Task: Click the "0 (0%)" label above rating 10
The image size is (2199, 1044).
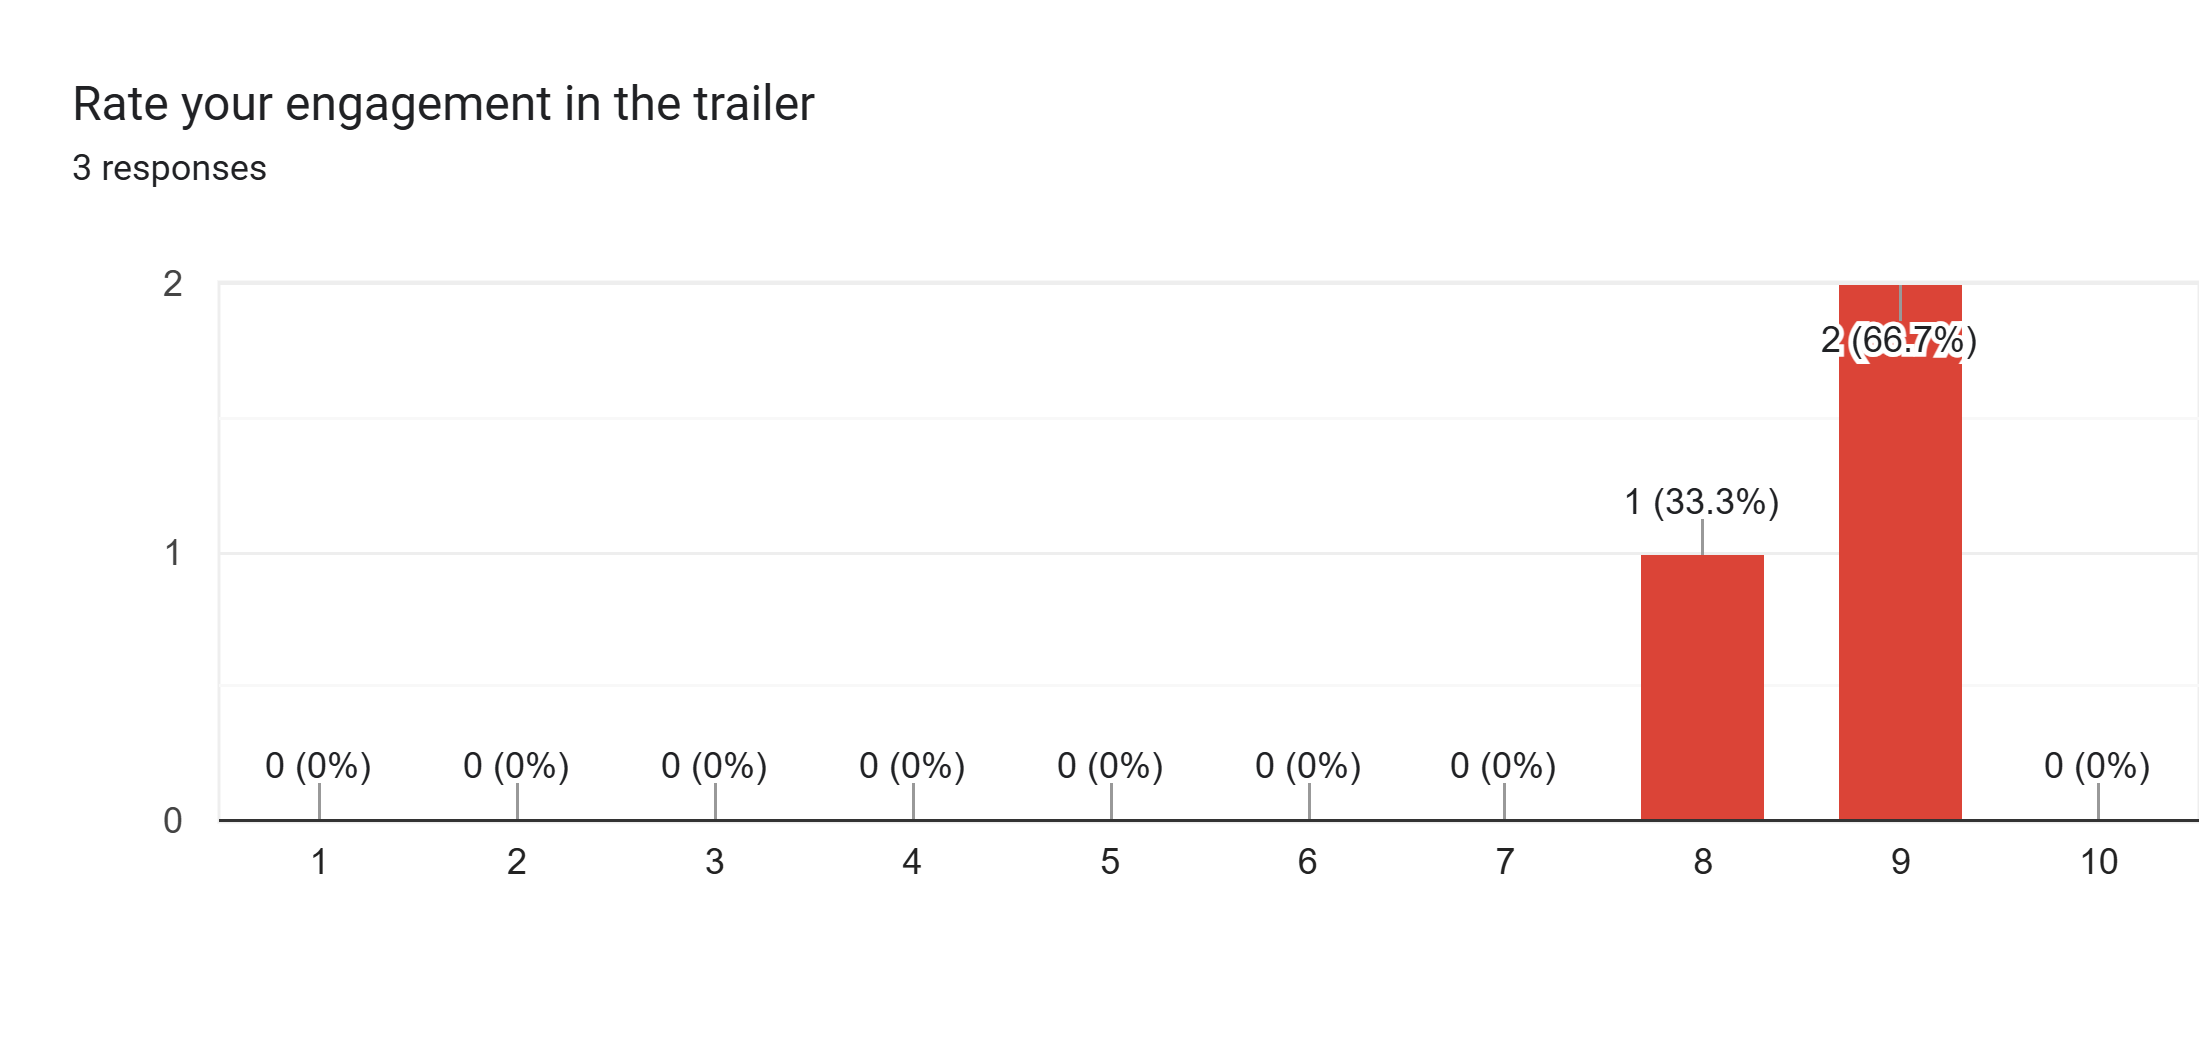Action: pyautogui.click(x=2097, y=765)
